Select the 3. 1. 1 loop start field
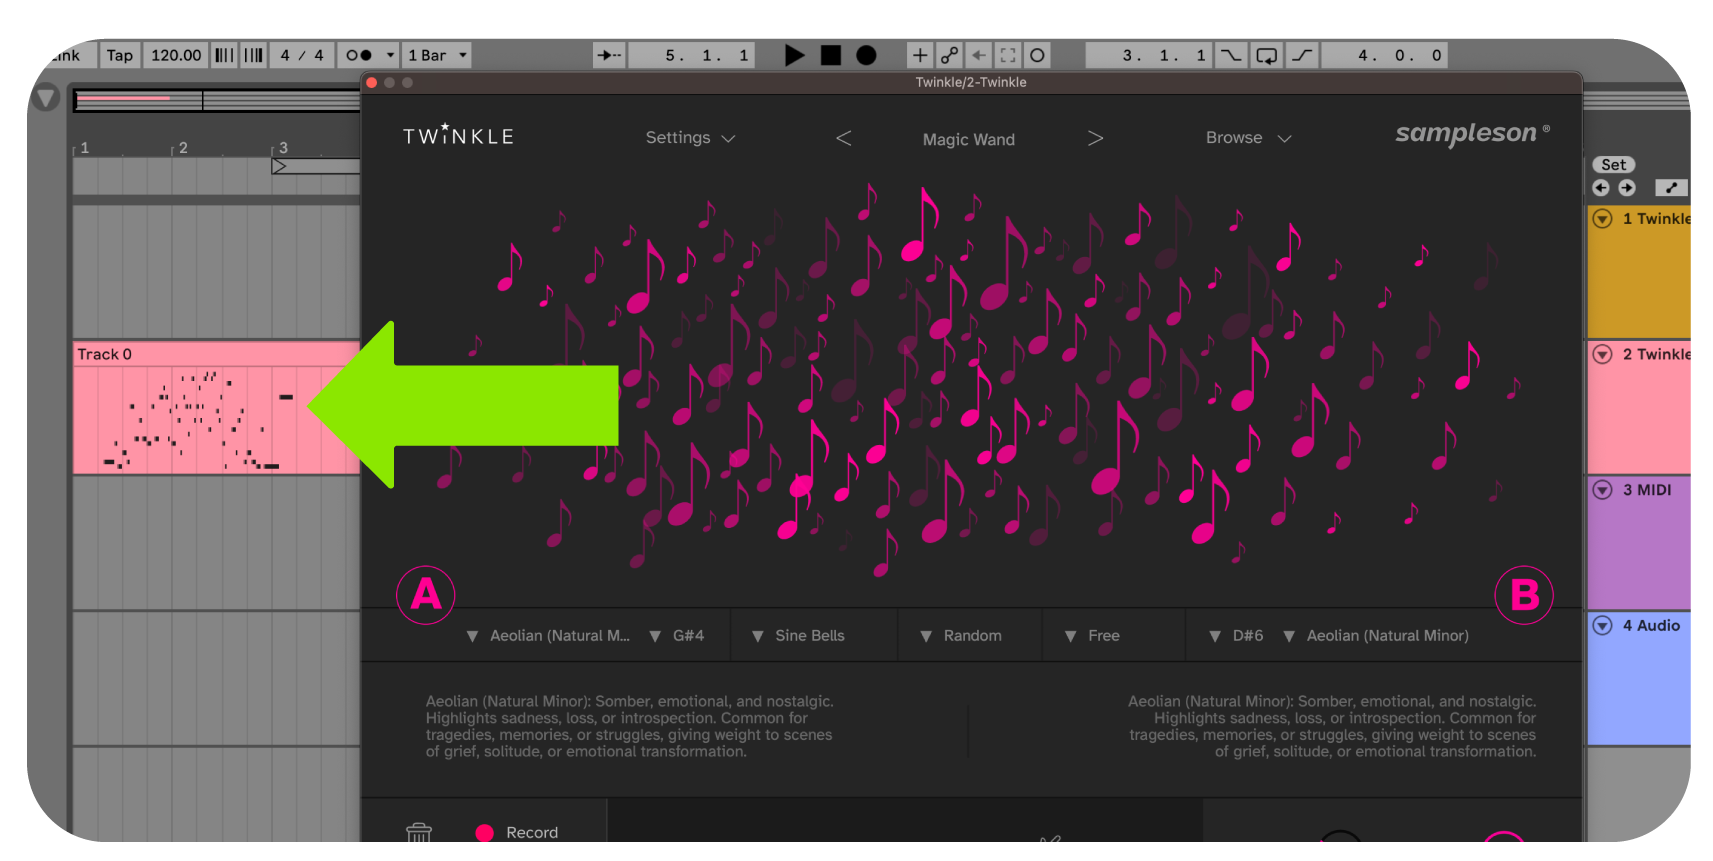This screenshot has height=861, width=1713. point(1149,55)
